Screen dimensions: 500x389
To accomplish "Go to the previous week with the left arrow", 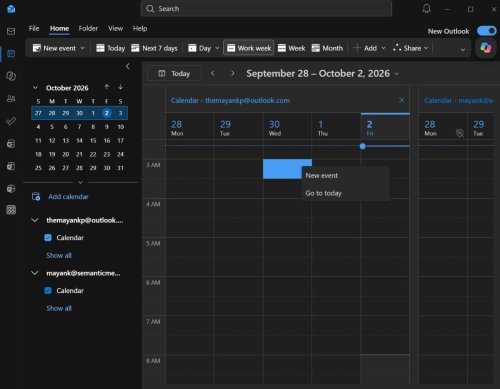I will (213, 73).
